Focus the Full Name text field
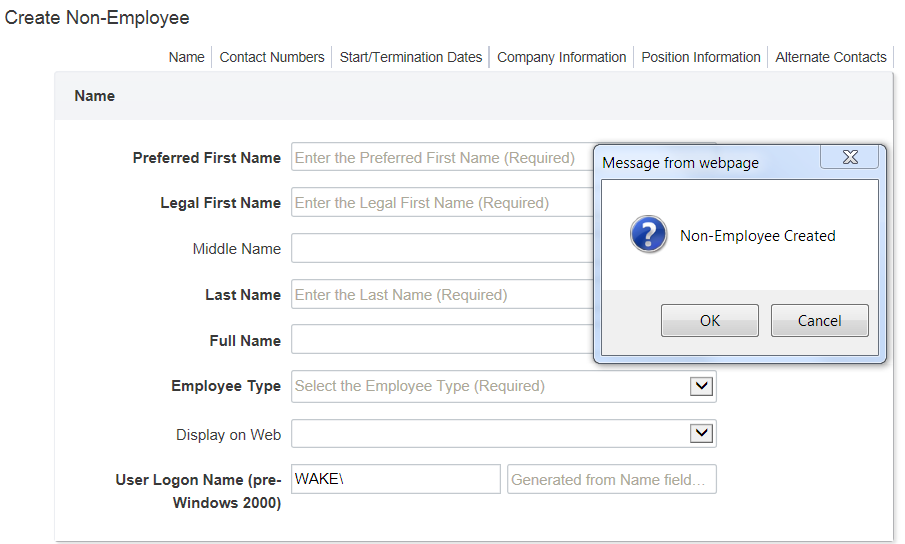 pyautogui.click(x=443, y=339)
